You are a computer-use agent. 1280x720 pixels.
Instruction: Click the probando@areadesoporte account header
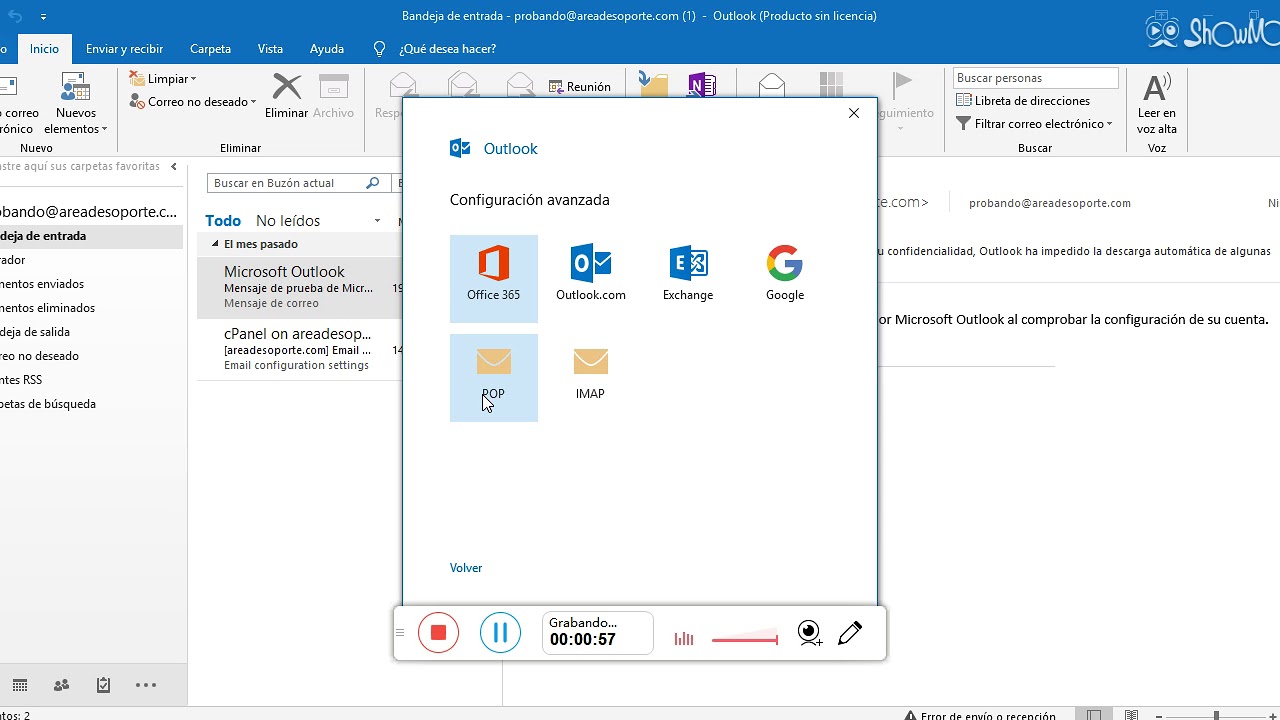pyautogui.click(x=90, y=212)
